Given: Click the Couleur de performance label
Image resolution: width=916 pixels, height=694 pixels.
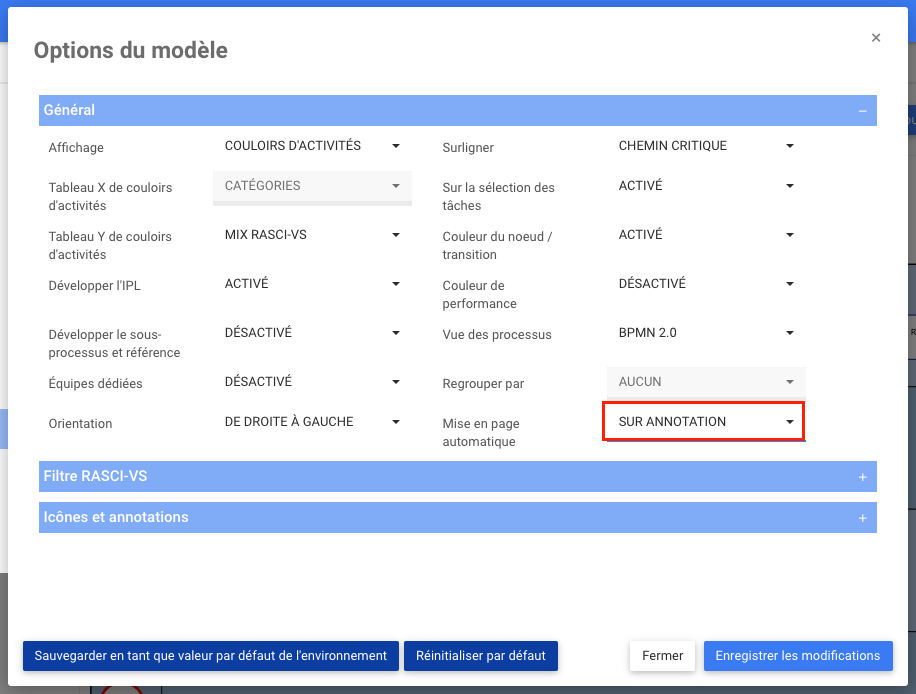Looking at the screenshot, I should [480, 294].
